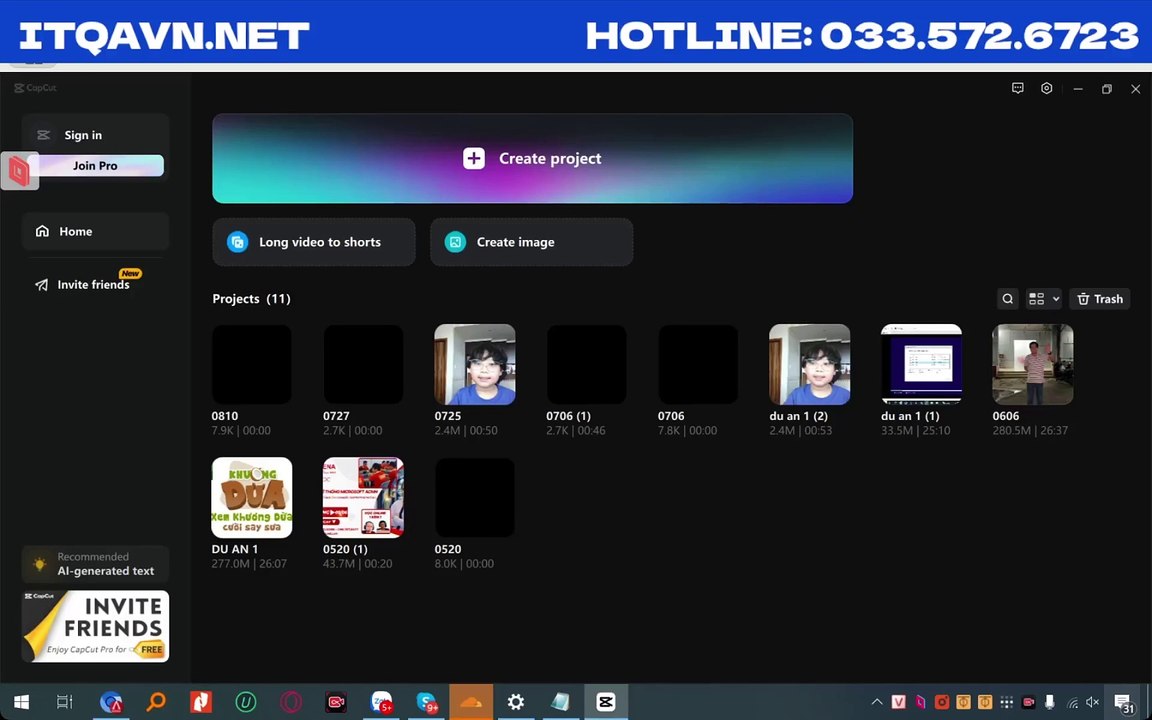Search projects with the magnifier icon
Viewport: 1152px width, 720px height.
[x=1008, y=299]
